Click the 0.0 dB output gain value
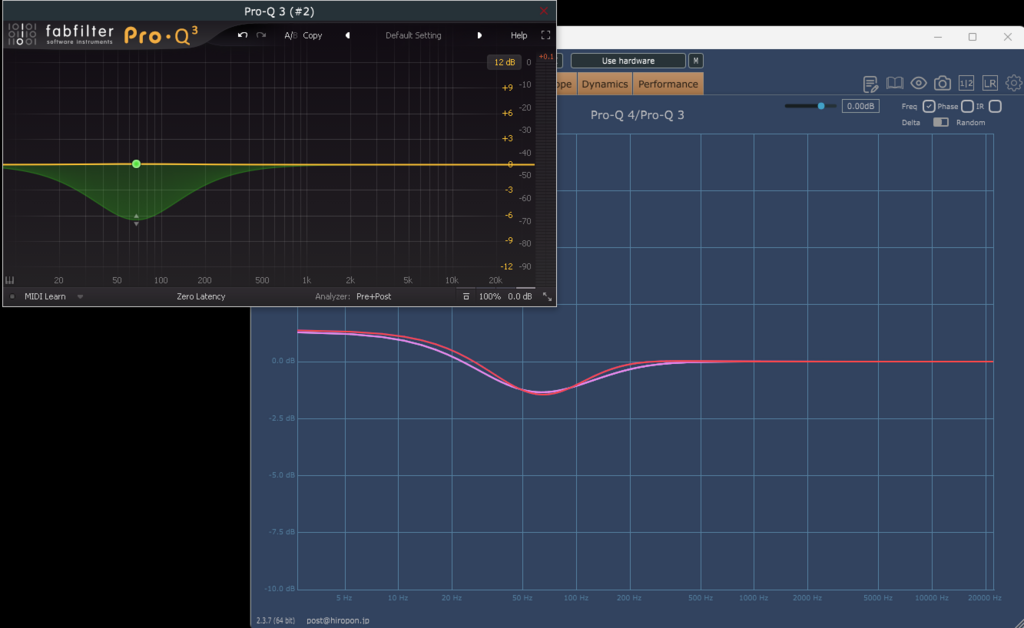Image resolution: width=1024 pixels, height=628 pixels. [x=520, y=296]
